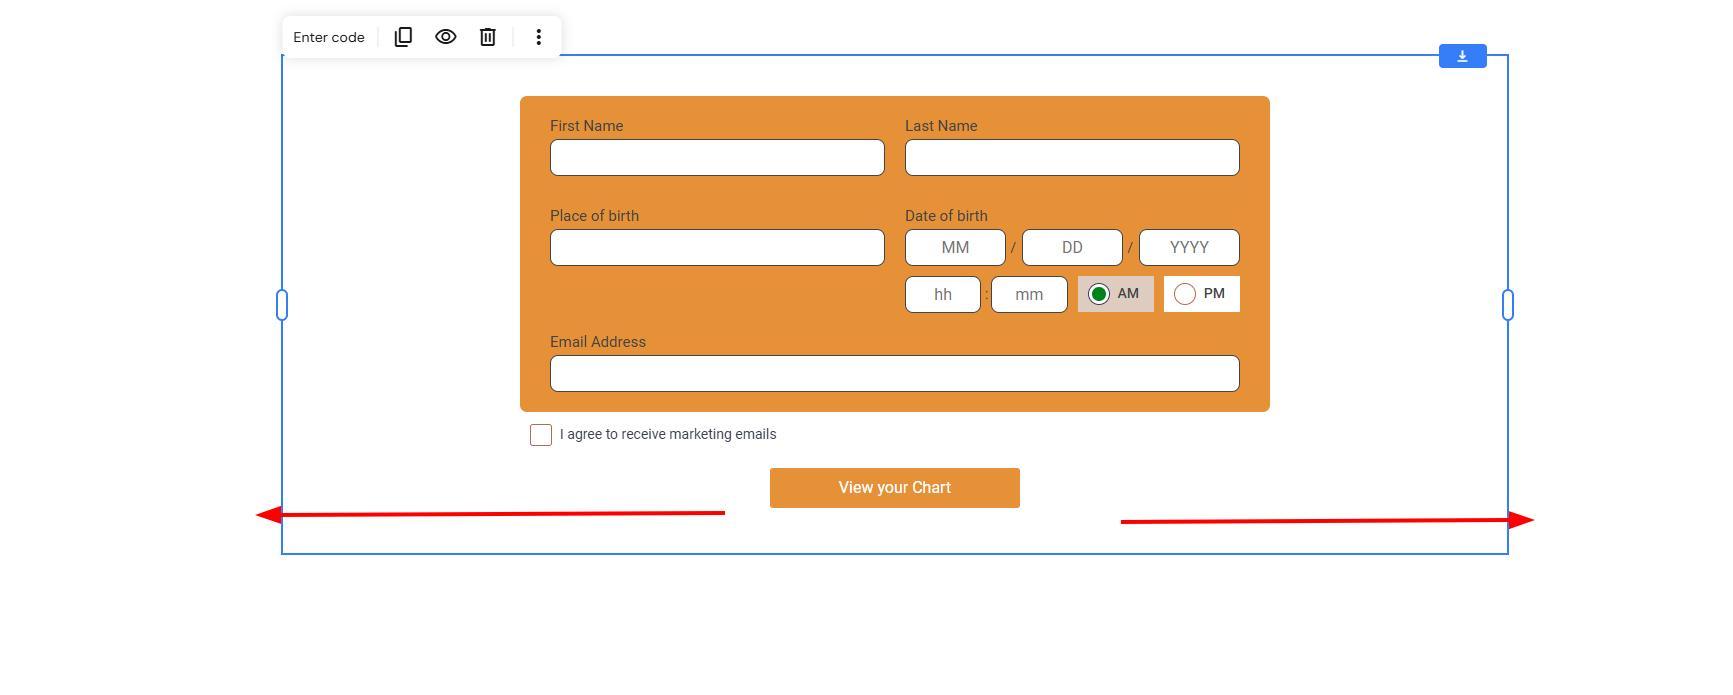The image size is (1733, 695).
Task: Focus the Last Name field
Action: point(1072,158)
